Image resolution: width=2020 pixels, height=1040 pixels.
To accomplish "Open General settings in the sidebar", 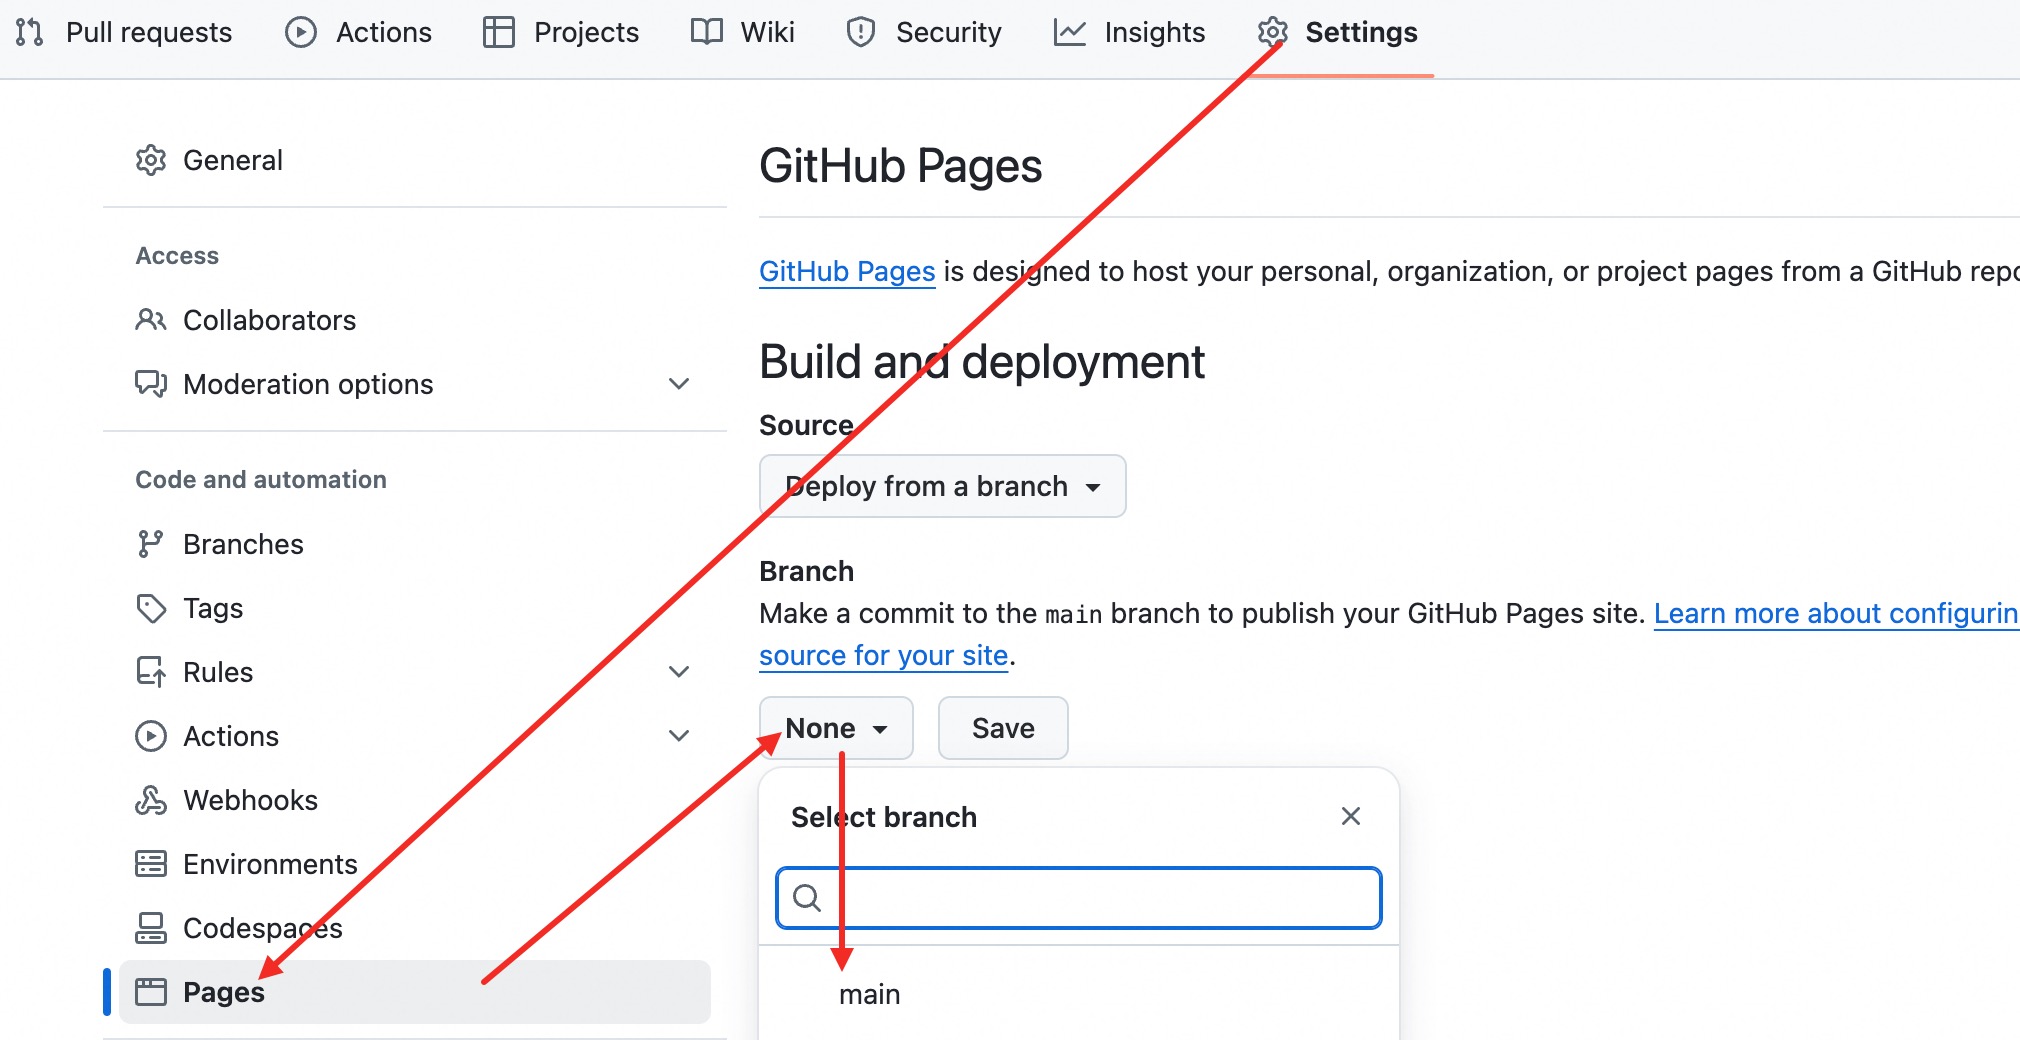I will coord(415,160).
